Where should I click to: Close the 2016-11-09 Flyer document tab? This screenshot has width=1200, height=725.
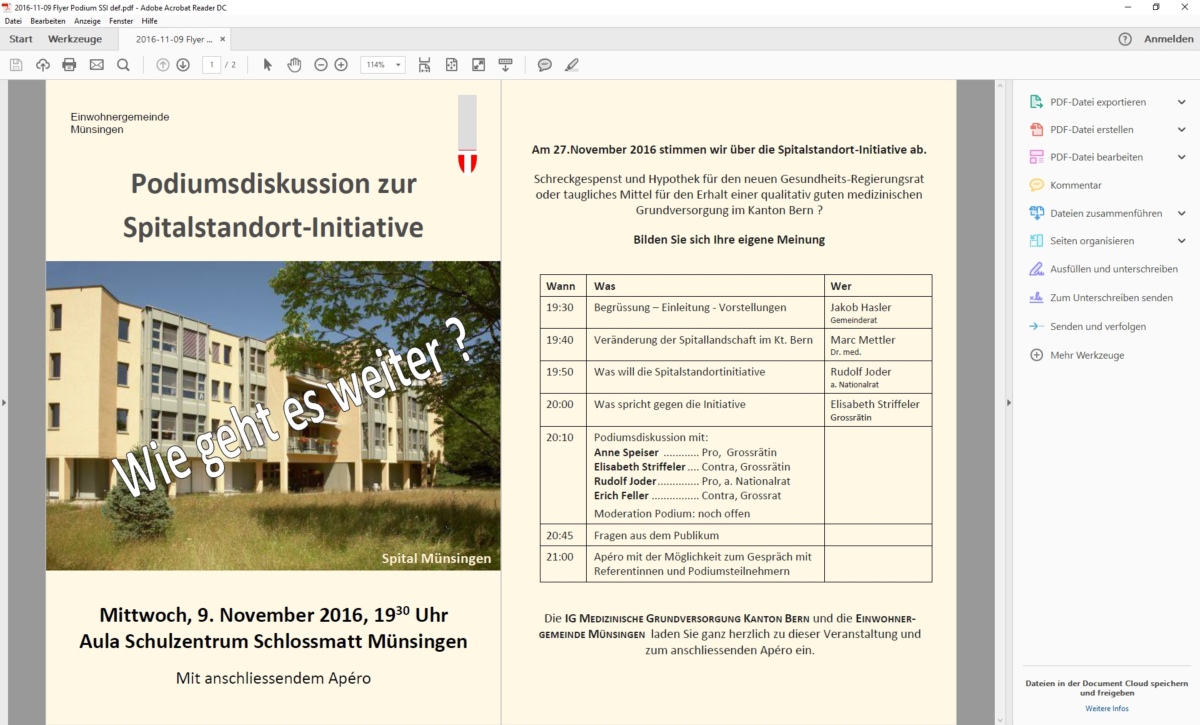pos(223,39)
